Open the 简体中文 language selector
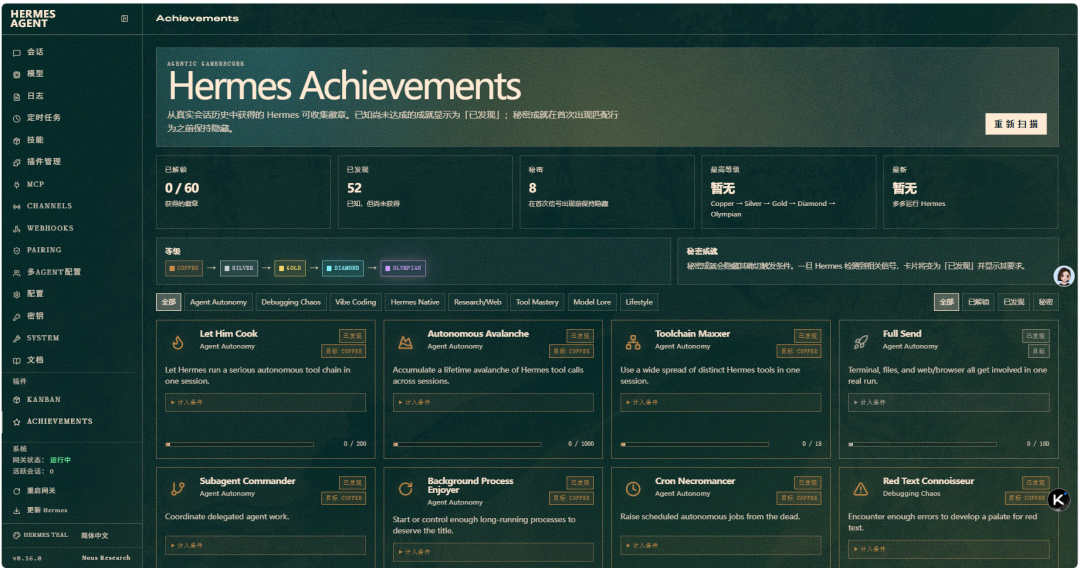This screenshot has height=568, width=1080. (x=95, y=535)
